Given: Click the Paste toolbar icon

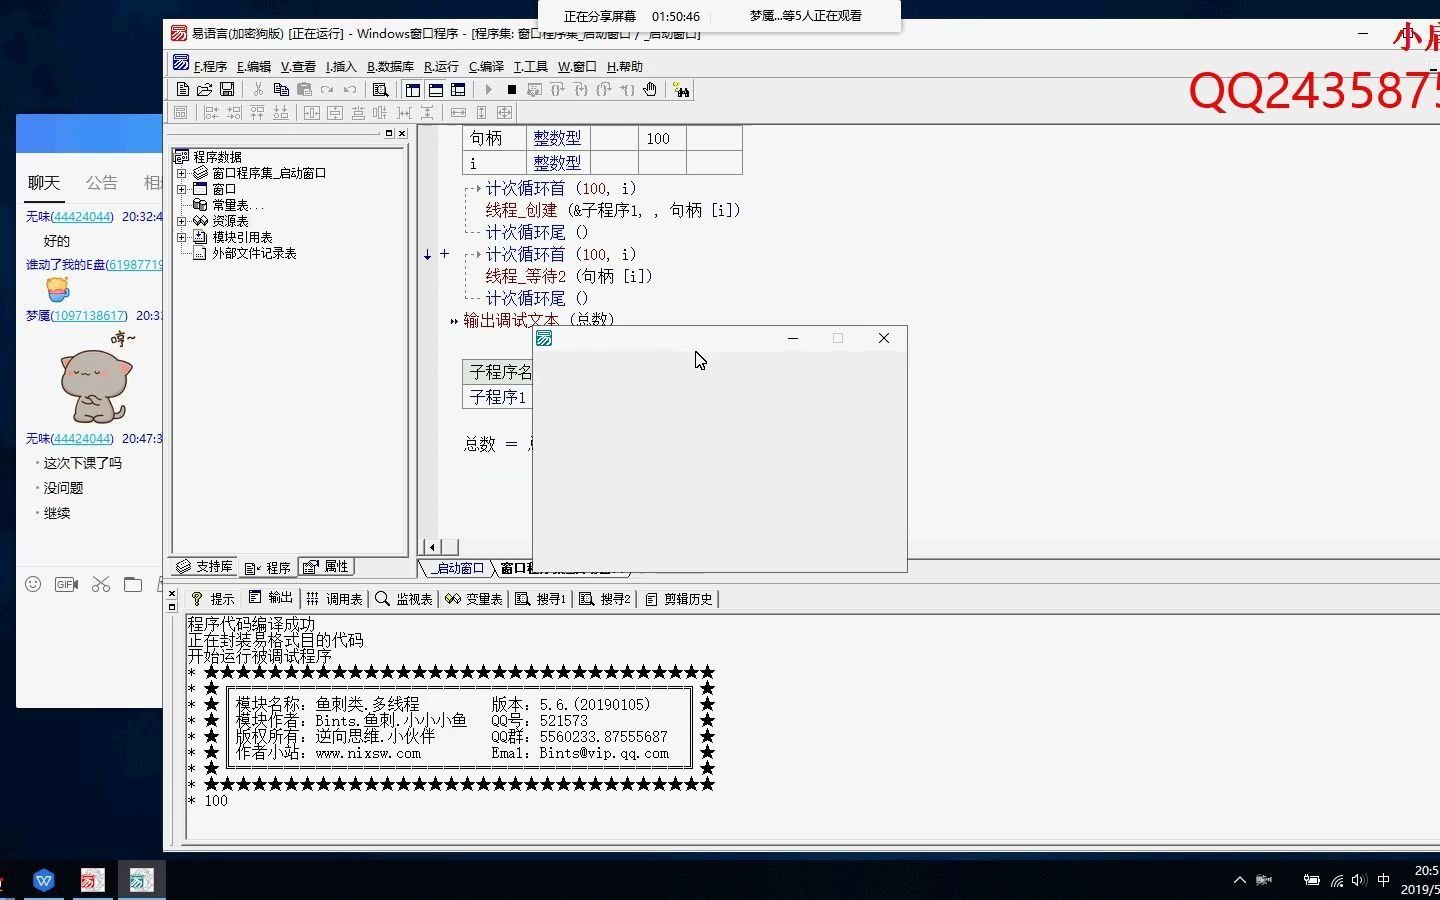Looking at the screenshot, I should coord(304,90).
